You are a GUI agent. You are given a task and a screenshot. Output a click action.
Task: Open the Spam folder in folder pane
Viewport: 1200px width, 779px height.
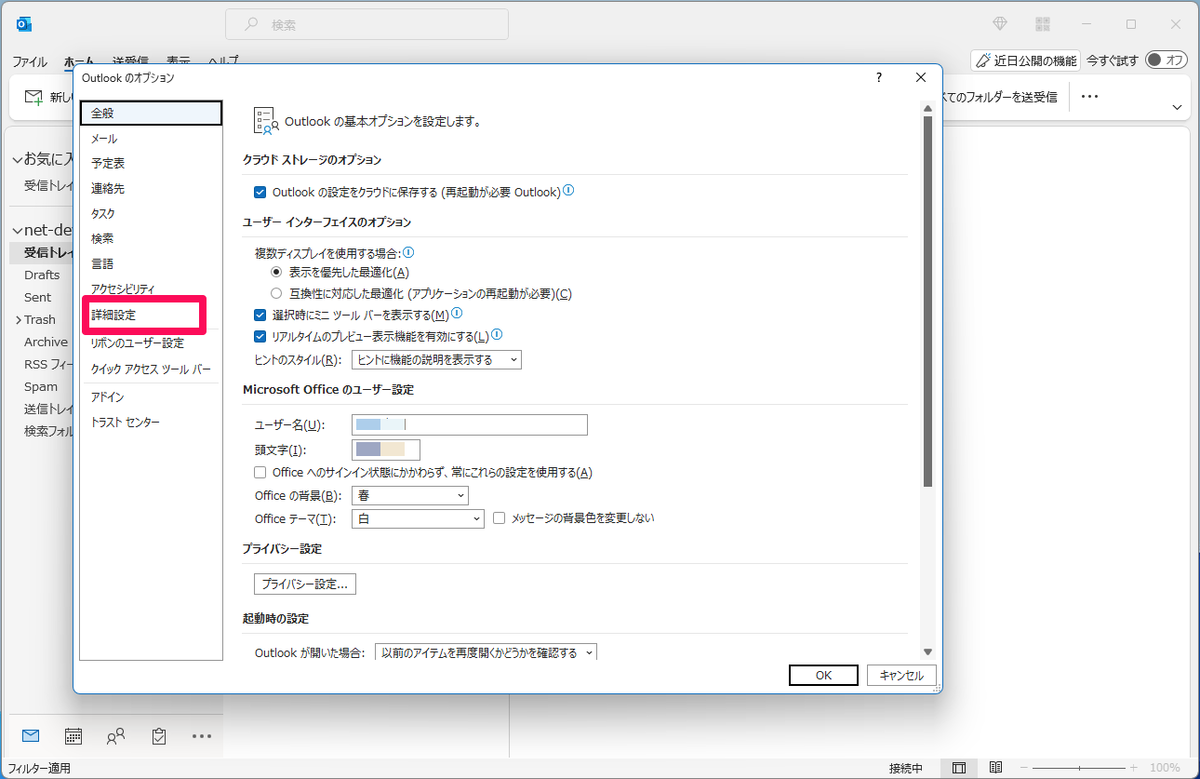click(x=41, y=386)
